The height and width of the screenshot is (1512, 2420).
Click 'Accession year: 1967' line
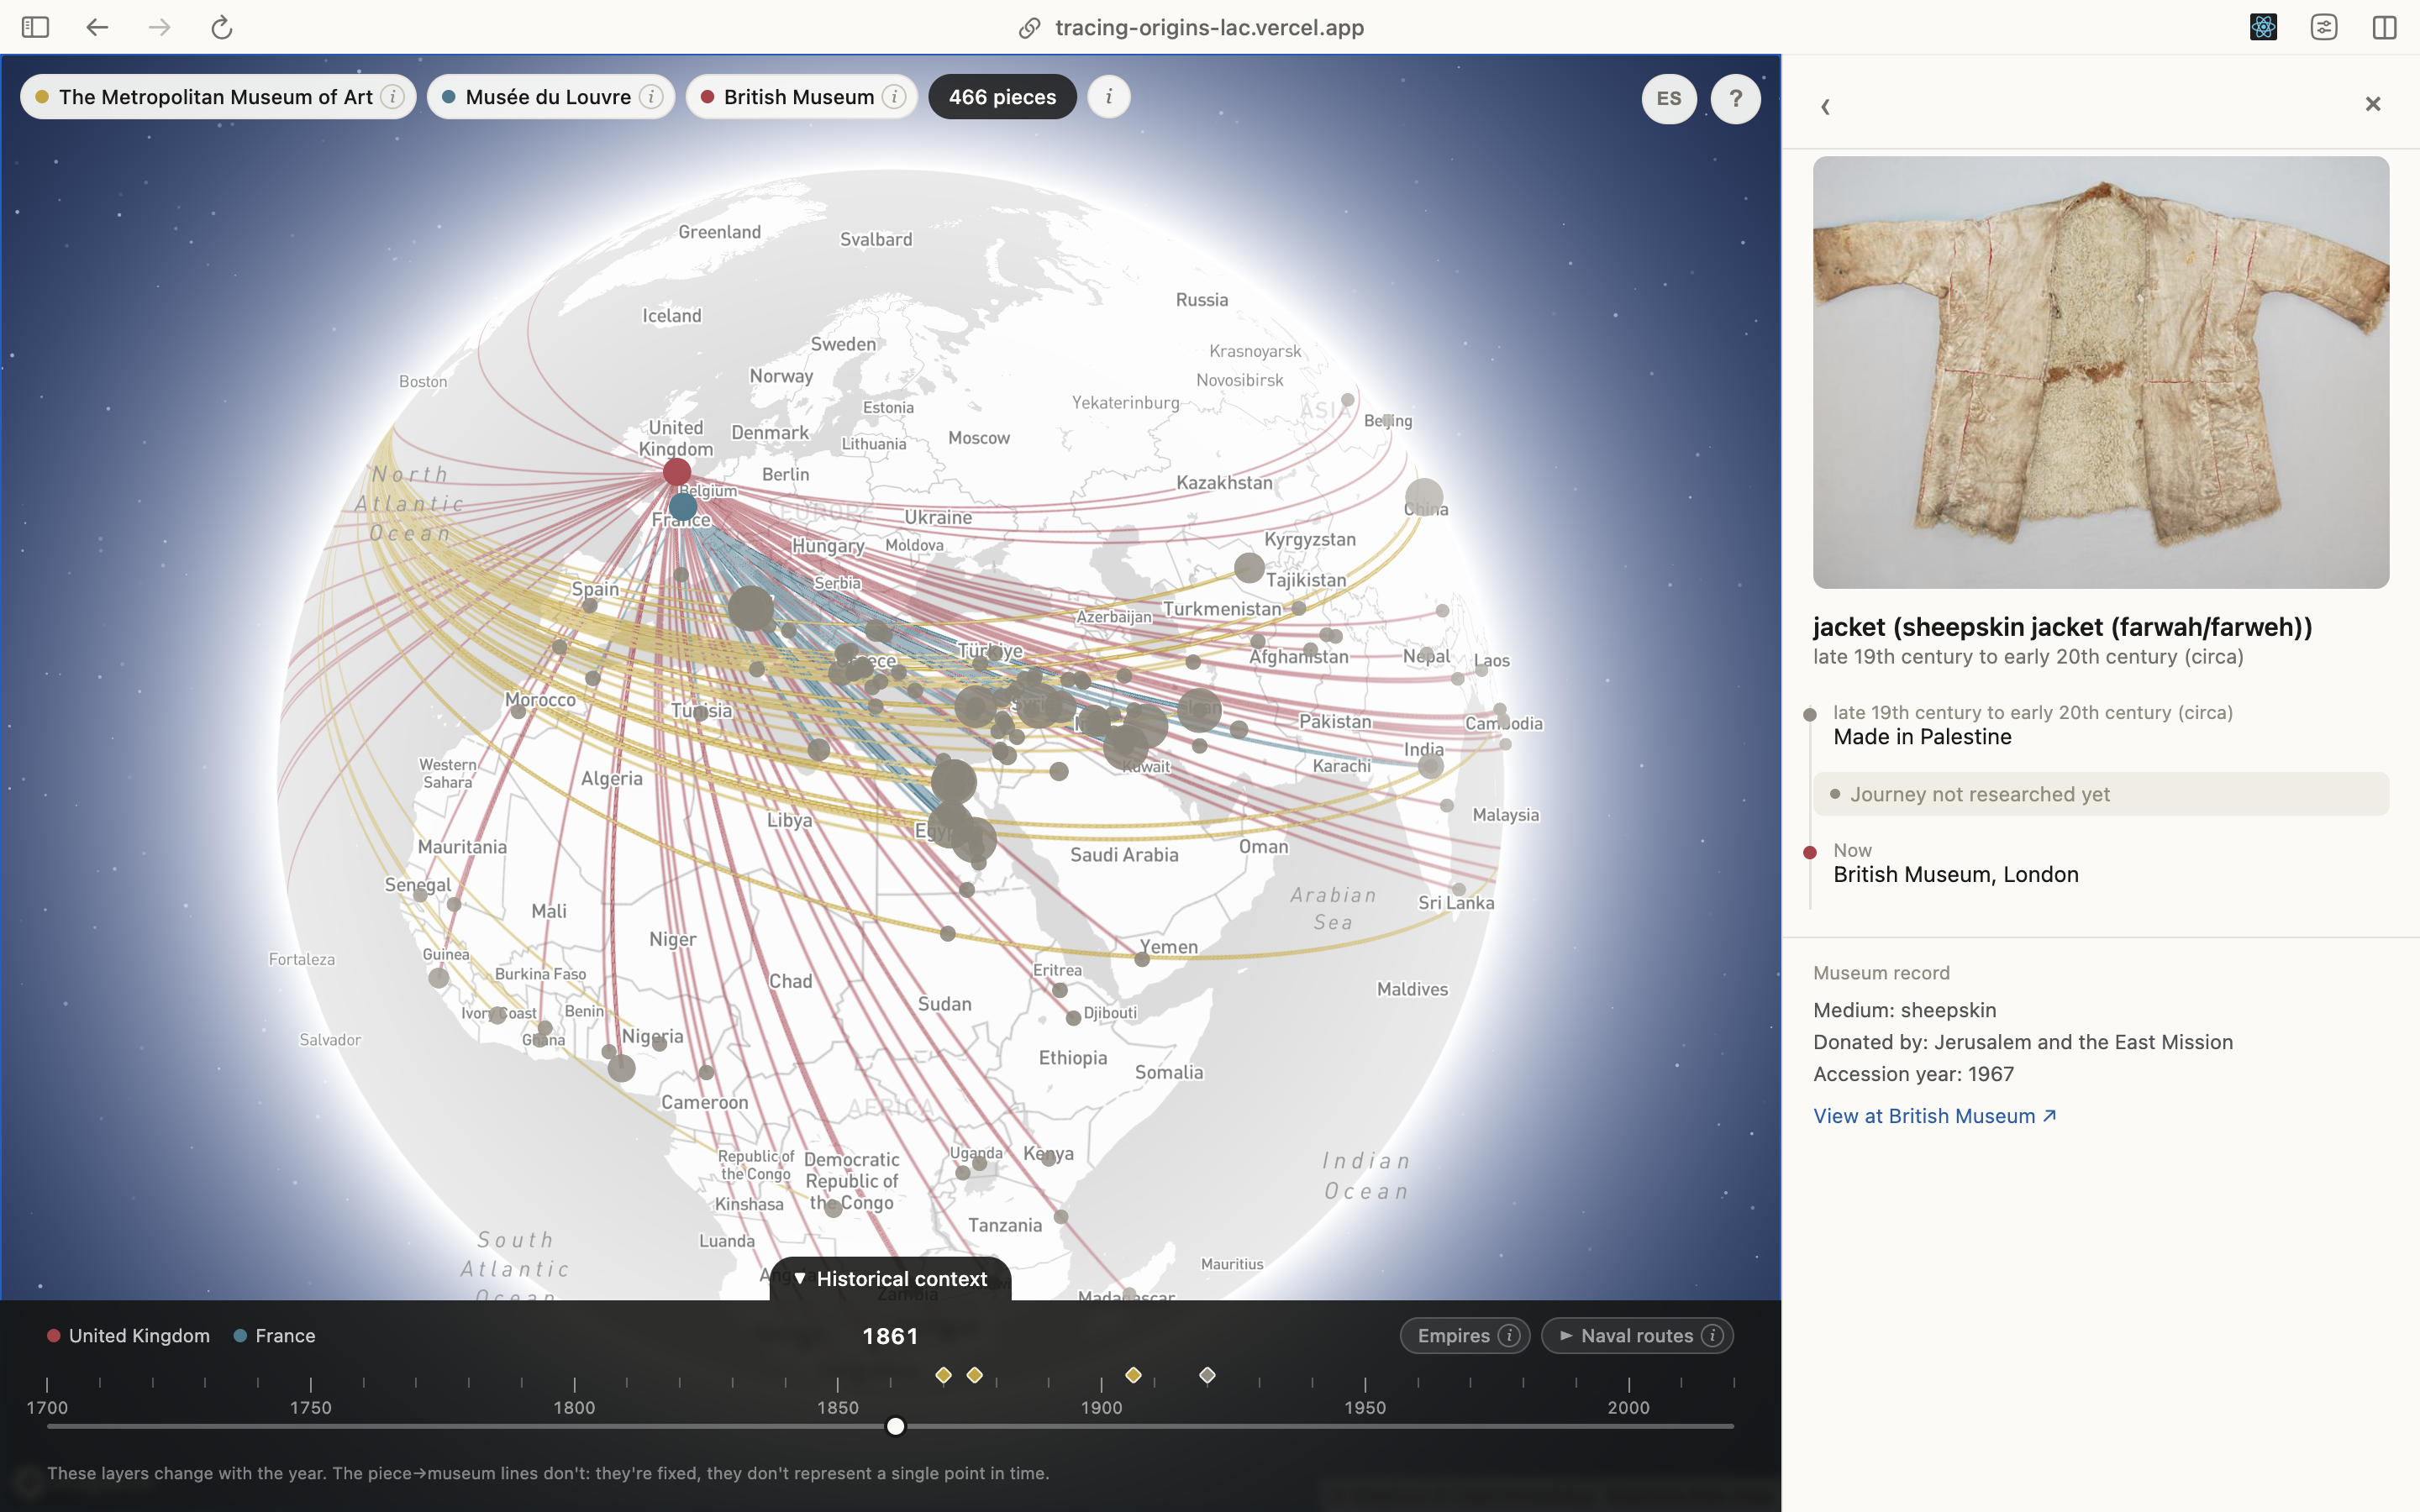tap(1913, 1074)
